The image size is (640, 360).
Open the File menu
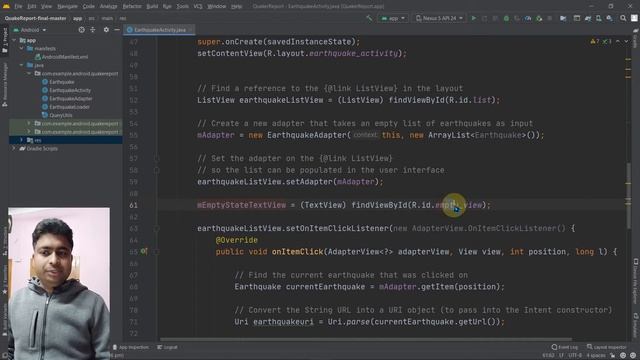click(x=18, y=6)
